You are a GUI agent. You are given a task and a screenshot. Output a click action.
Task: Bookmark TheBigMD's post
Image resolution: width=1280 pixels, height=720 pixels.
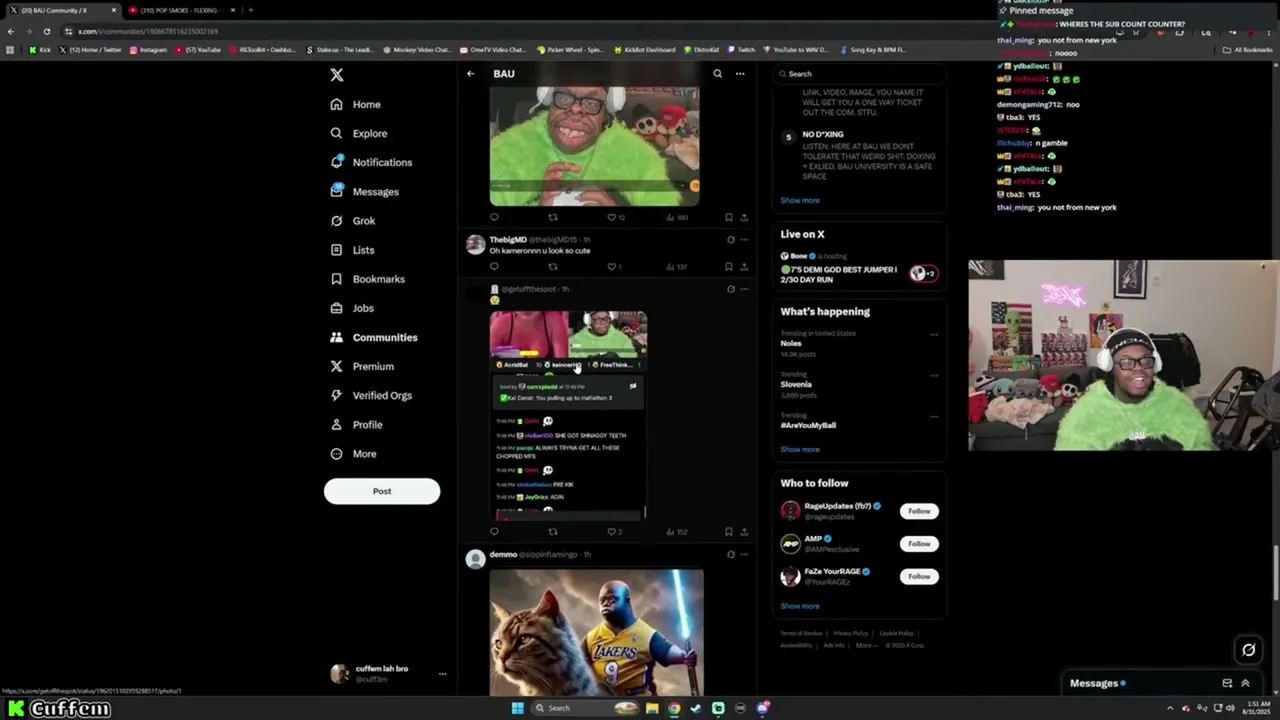(x=728, y=267)
